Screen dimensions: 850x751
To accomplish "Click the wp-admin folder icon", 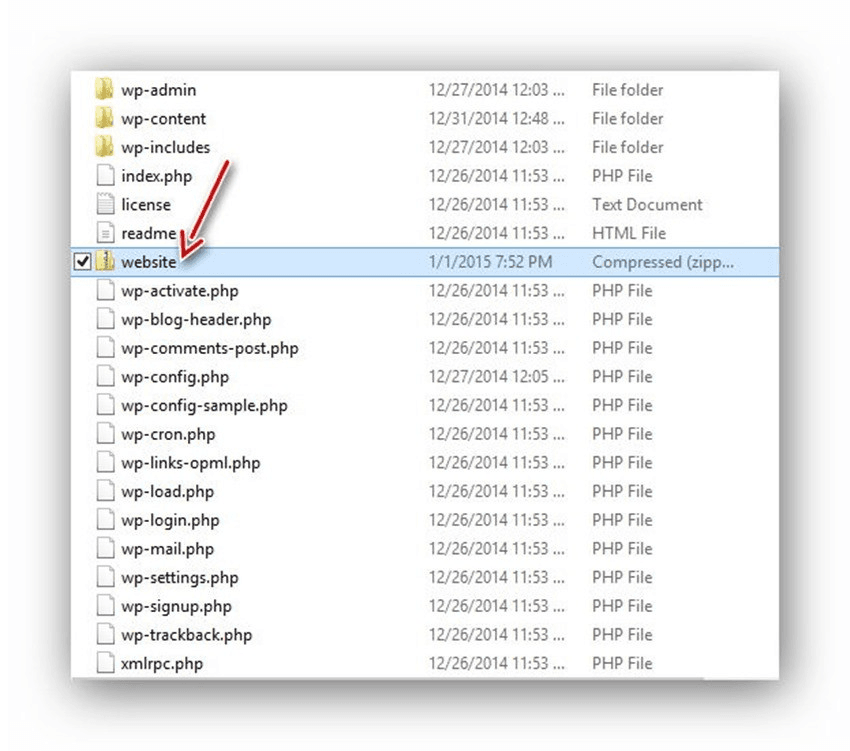I will [x=104, y=89].
